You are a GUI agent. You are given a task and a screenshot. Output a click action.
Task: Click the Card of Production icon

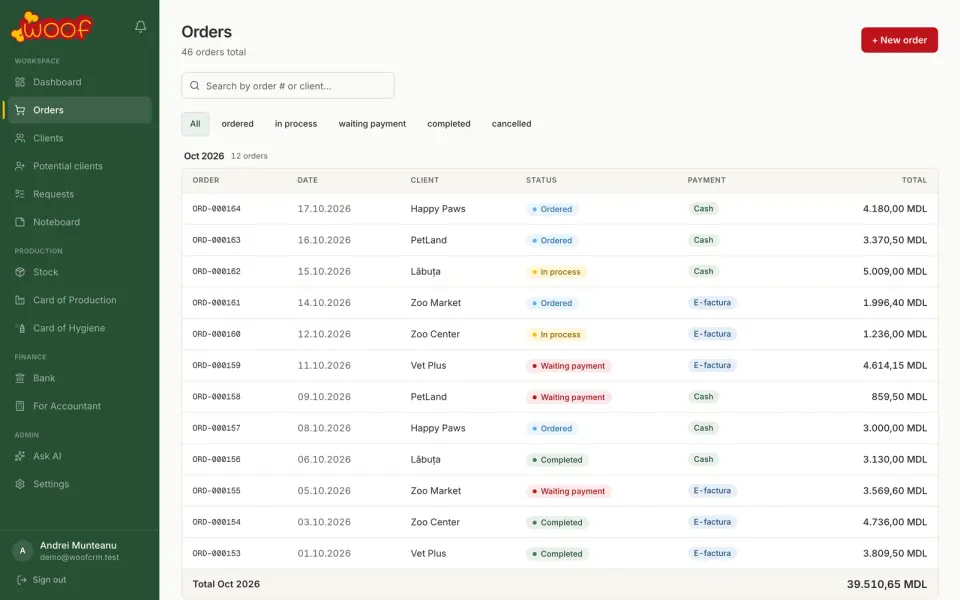tap(20, 300)
